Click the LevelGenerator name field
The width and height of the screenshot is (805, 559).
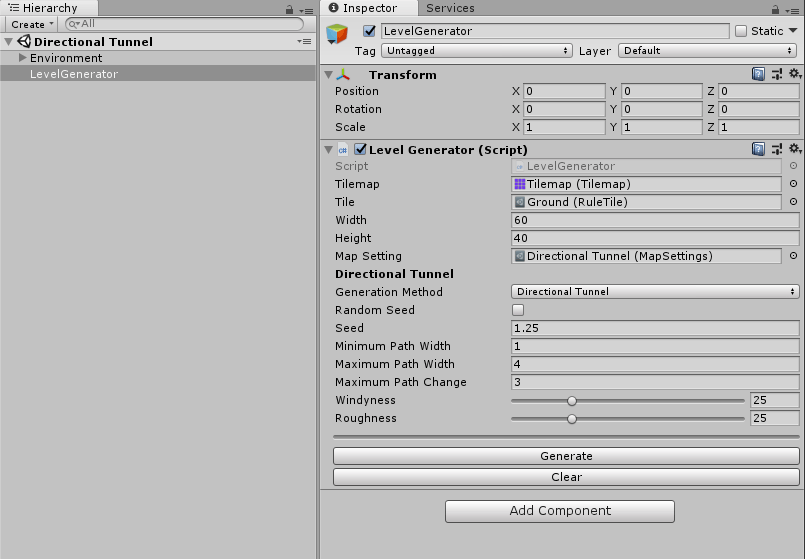(x=555, y=31)
